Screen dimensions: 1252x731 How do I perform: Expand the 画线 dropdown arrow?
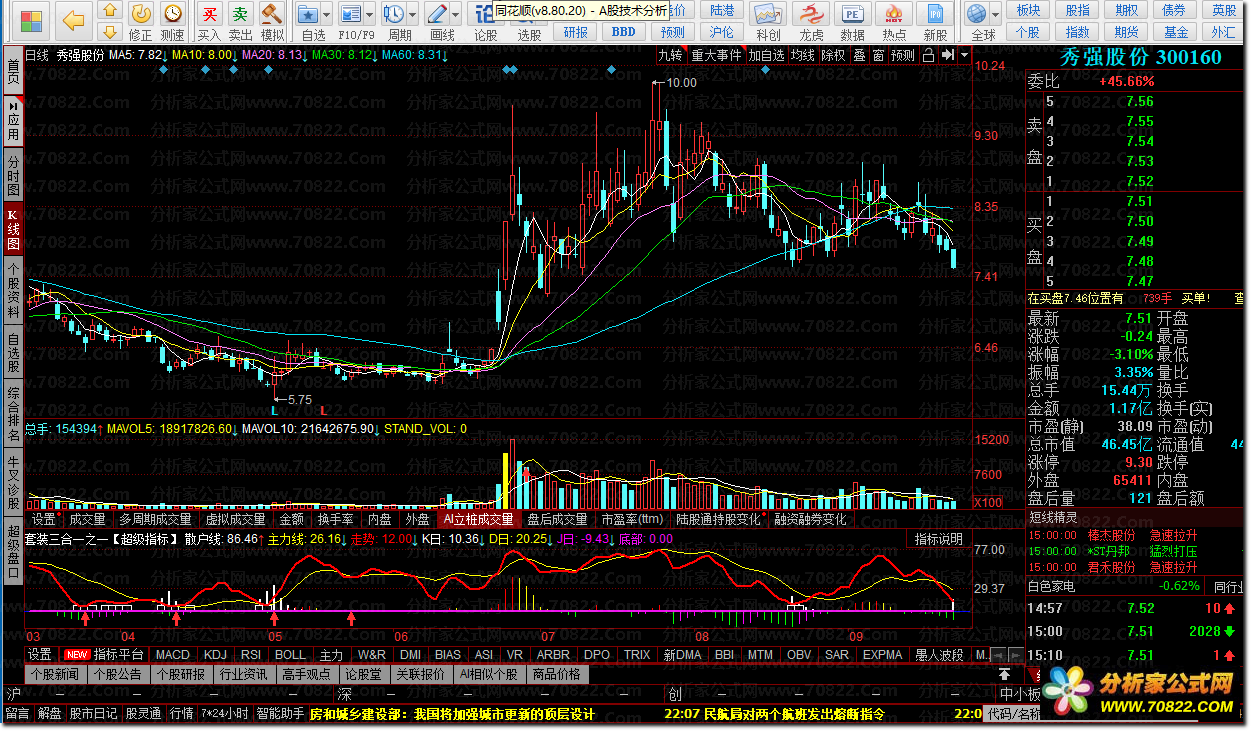click(453, 16)
